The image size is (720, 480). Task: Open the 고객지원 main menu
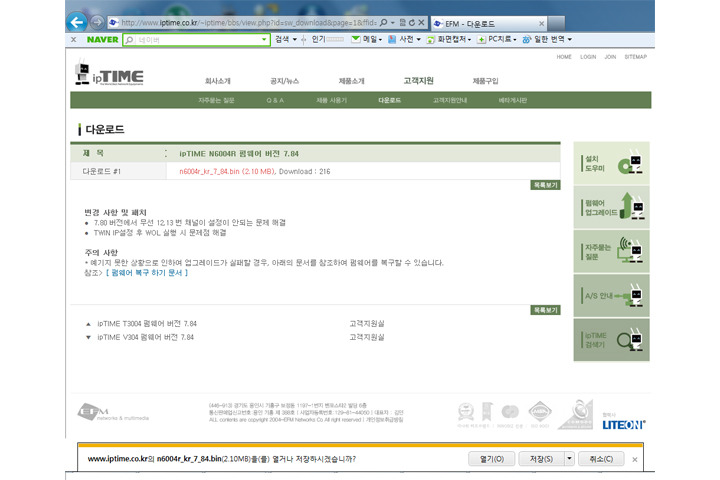[x=418, y=81]
